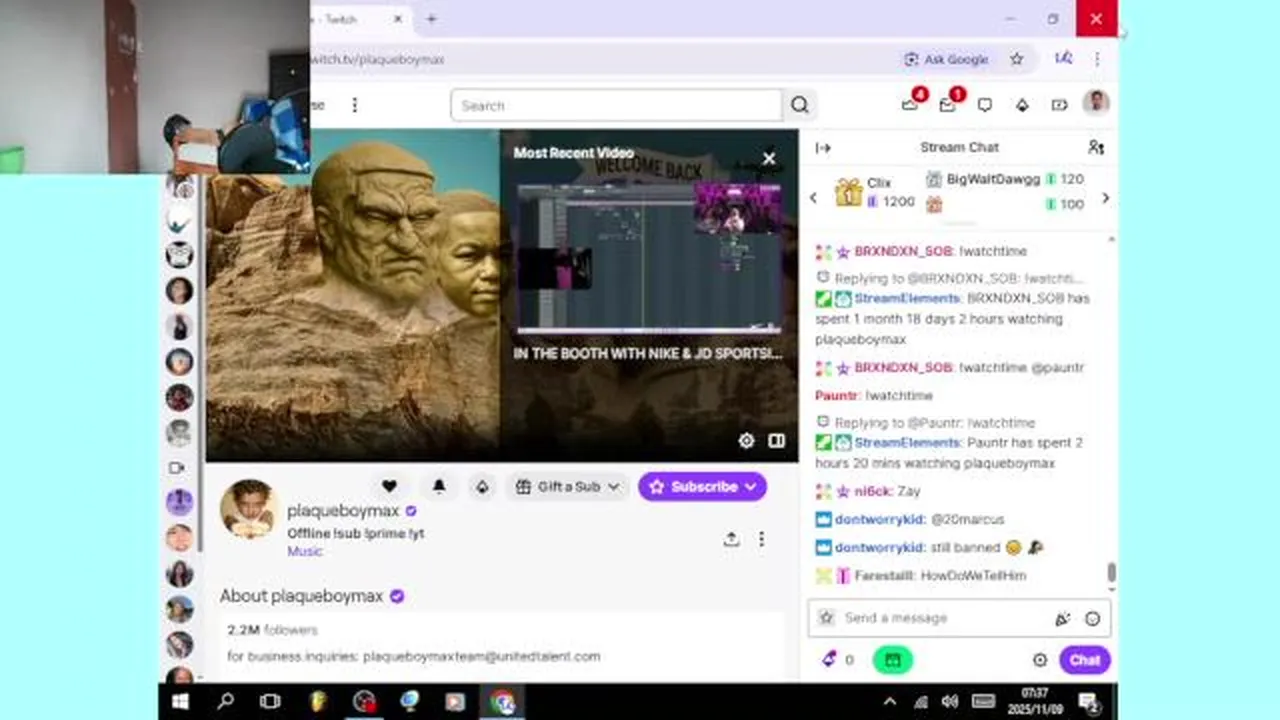1280x720 pixels.
Task: Open Task View on the taskbar
Action: tap(270, 702)
